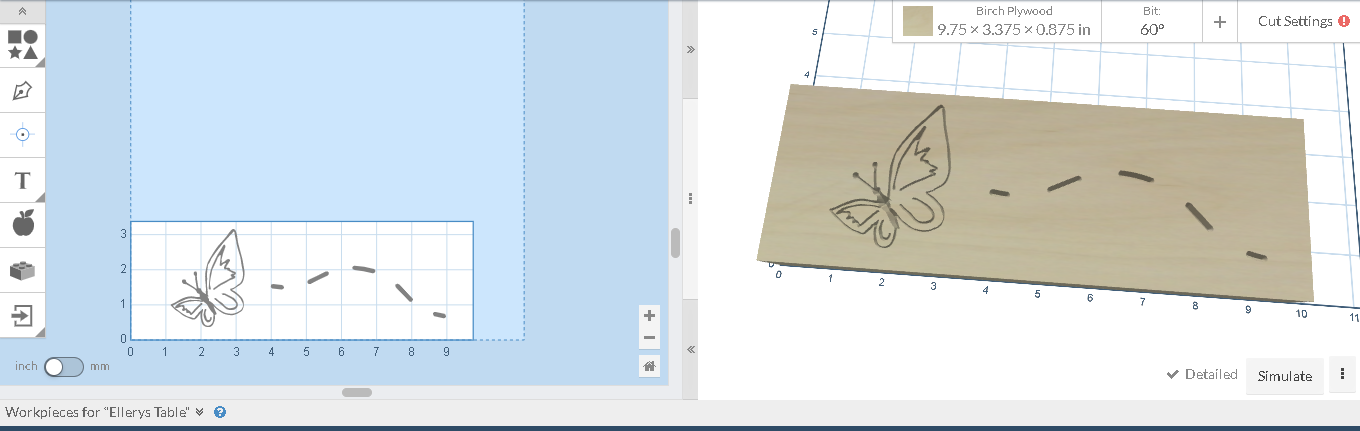
Task: Select the Pen drawing tool
Action: pos(23,91)
